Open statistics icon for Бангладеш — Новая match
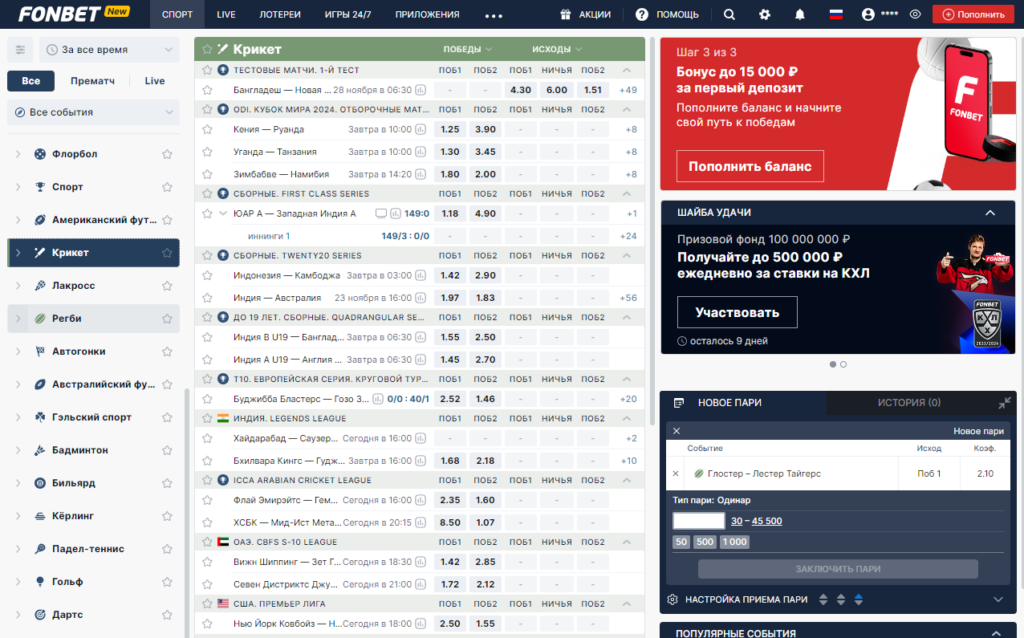The height and width of the screenshot is (638, 1024). (x=421, y=90)
